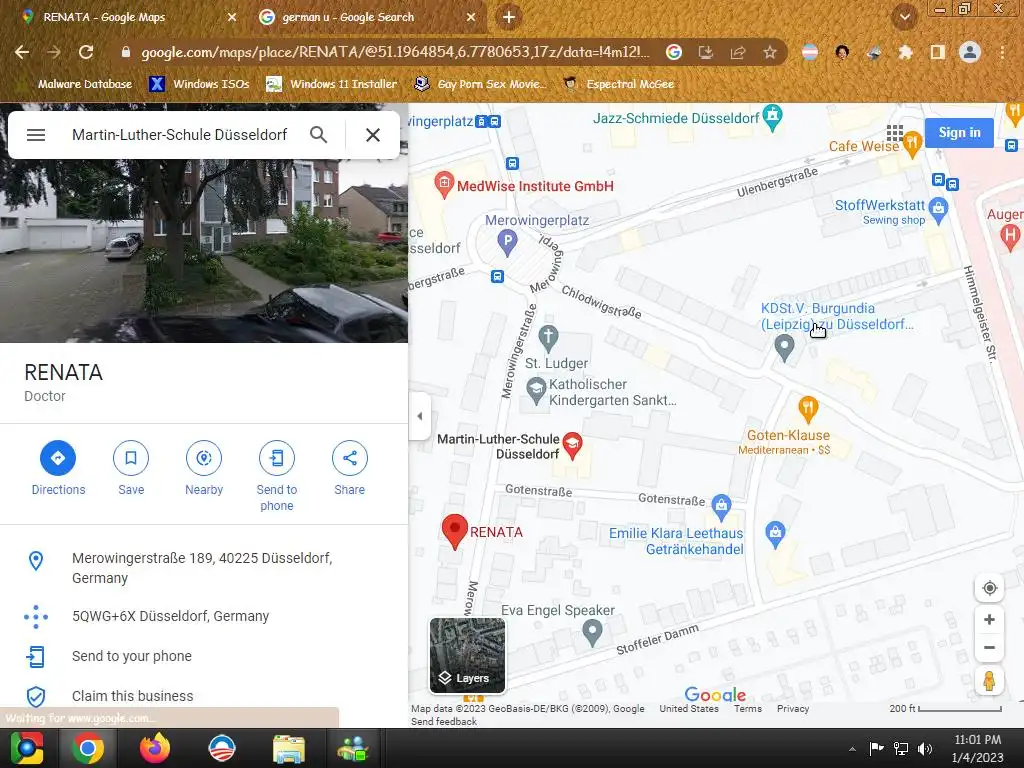Open the Chrome three-dot menu

(1002, 52)
